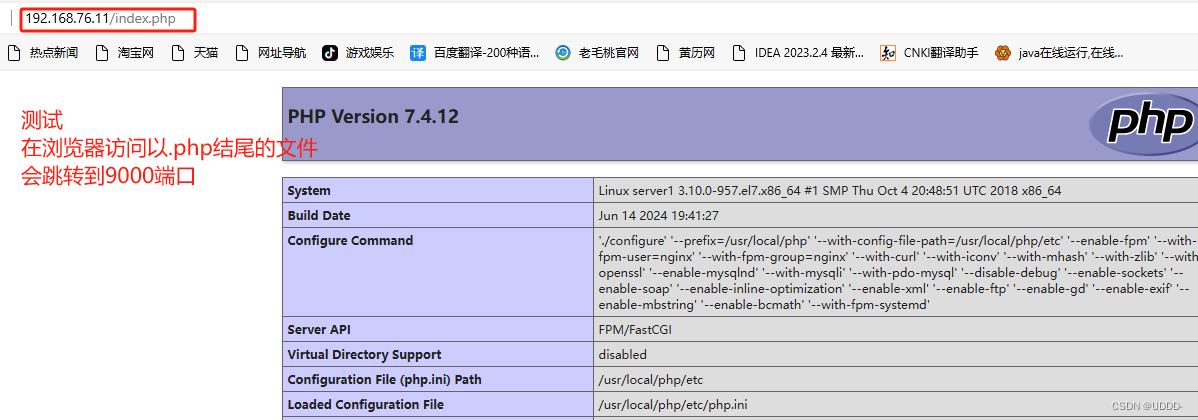Viewport: 1198px width, 420px height.
Task: Click the FPM/FastCGI value
Action: (x=635, y=330)
